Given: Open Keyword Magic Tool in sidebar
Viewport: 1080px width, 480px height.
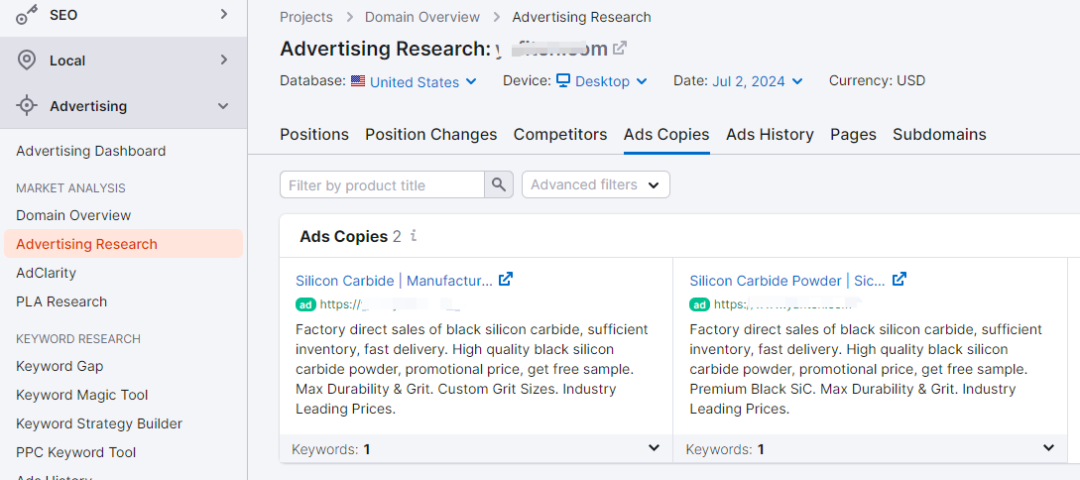Looking at the screenshot, I should coord(82,395).
